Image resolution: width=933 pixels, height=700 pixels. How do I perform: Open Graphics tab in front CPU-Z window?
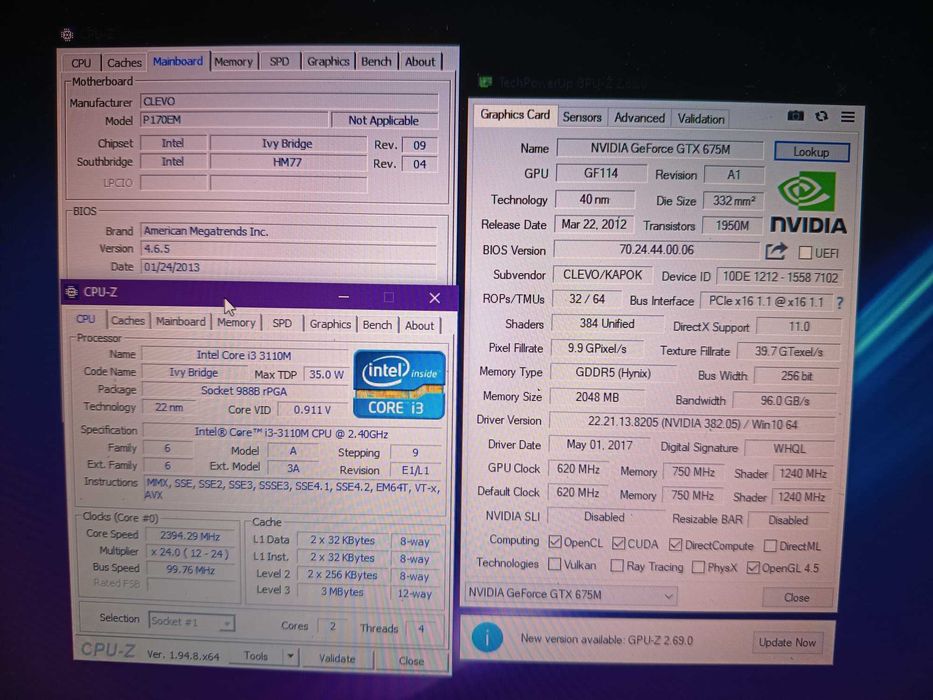point(330,324)
